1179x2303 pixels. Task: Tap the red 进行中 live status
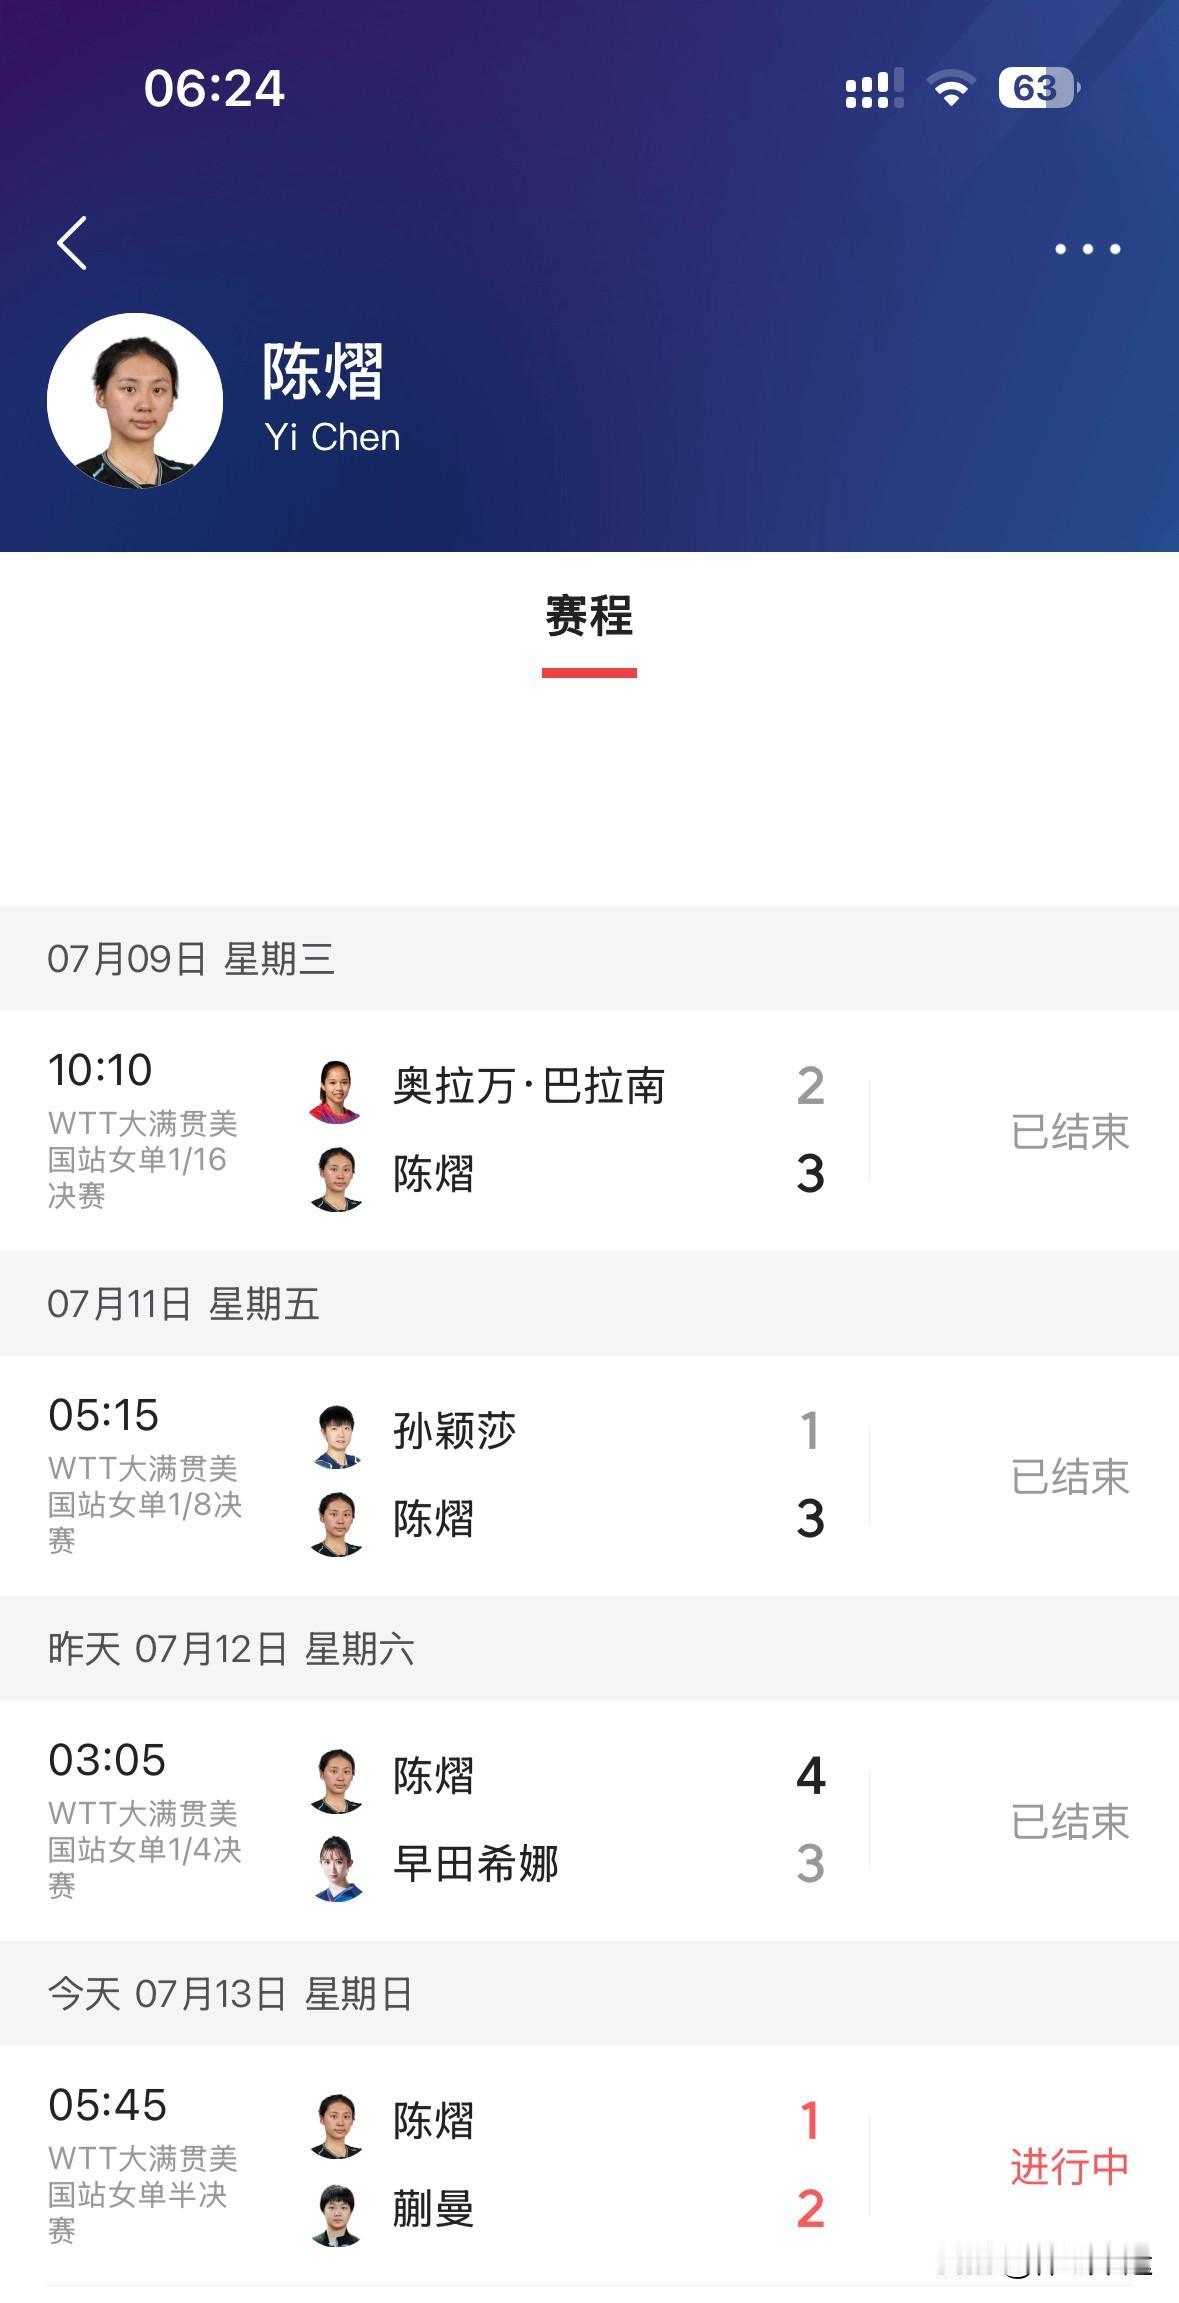[1069, 2166]
